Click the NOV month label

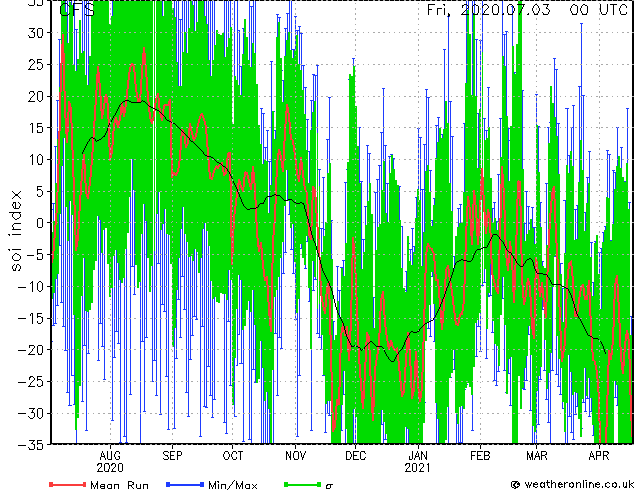[x=295, y=456]
